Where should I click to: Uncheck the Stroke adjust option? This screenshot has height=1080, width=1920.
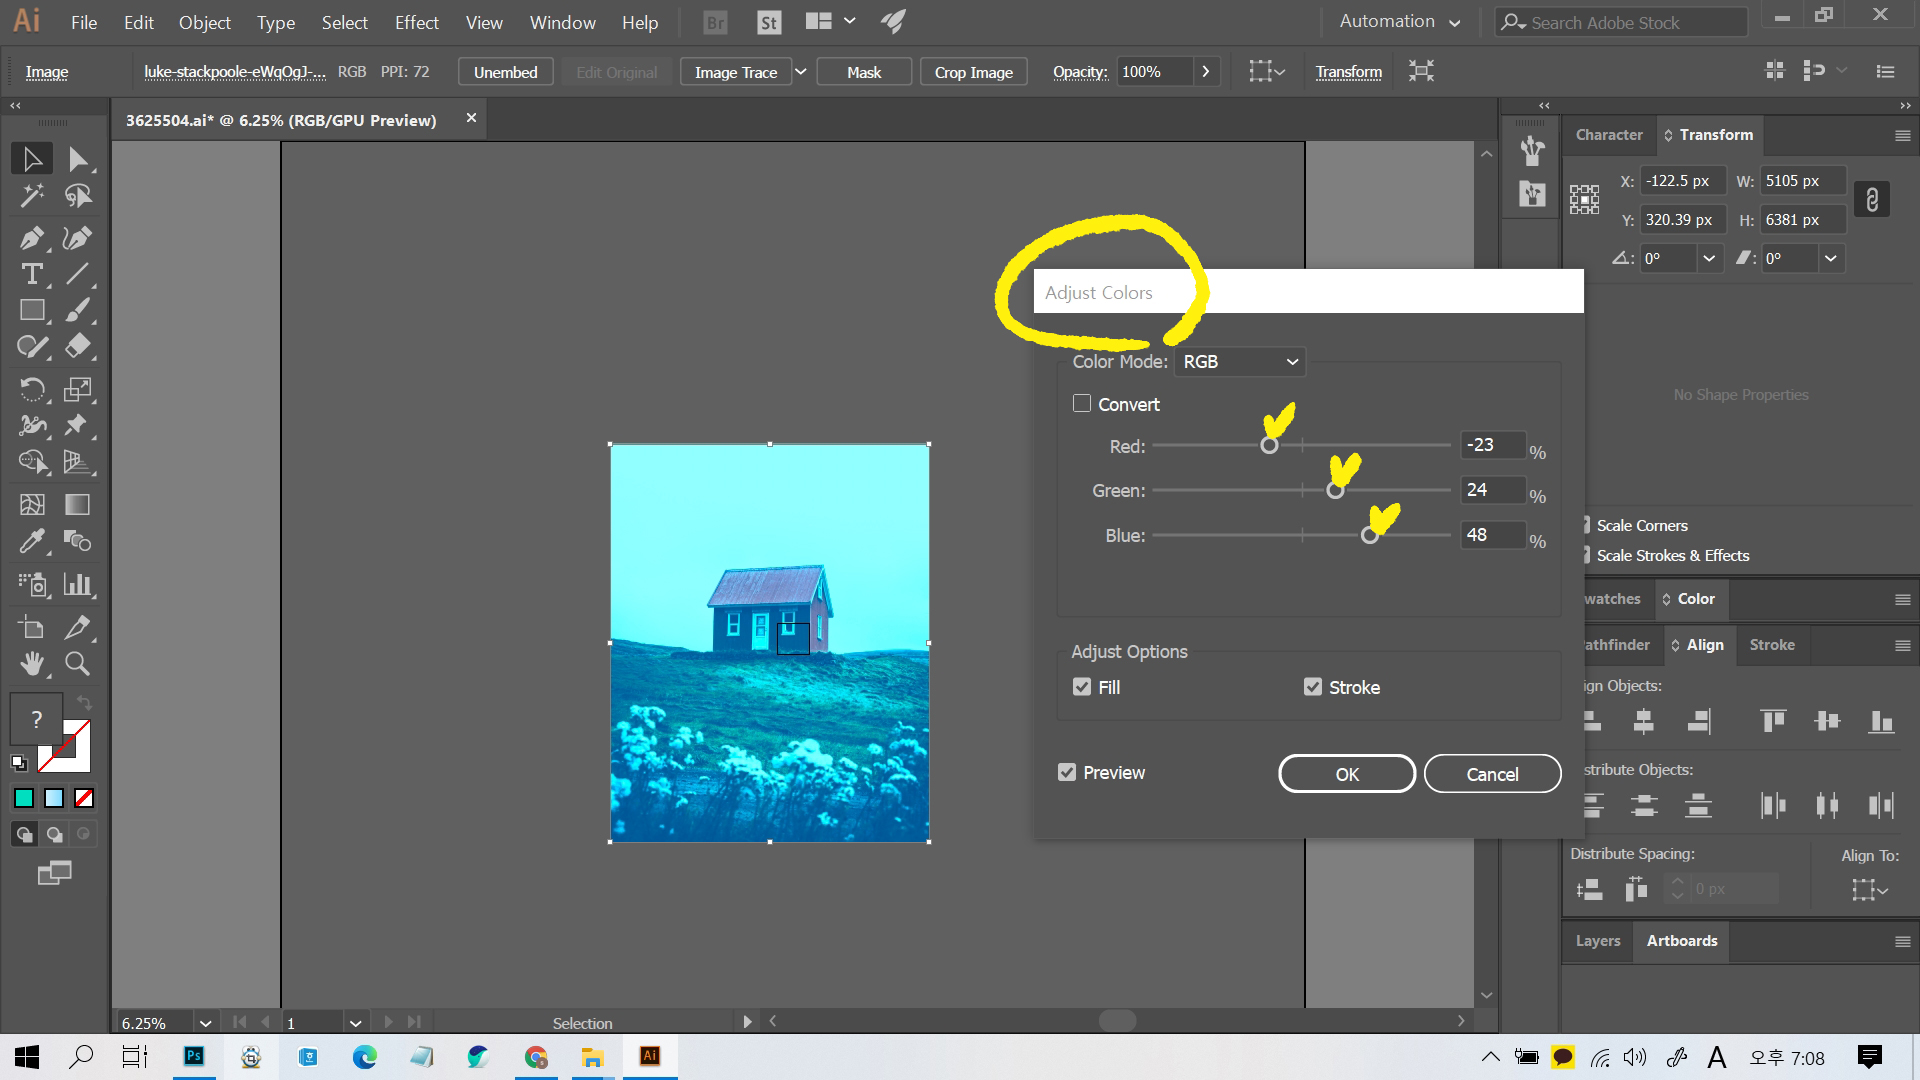coord(1313,687)
